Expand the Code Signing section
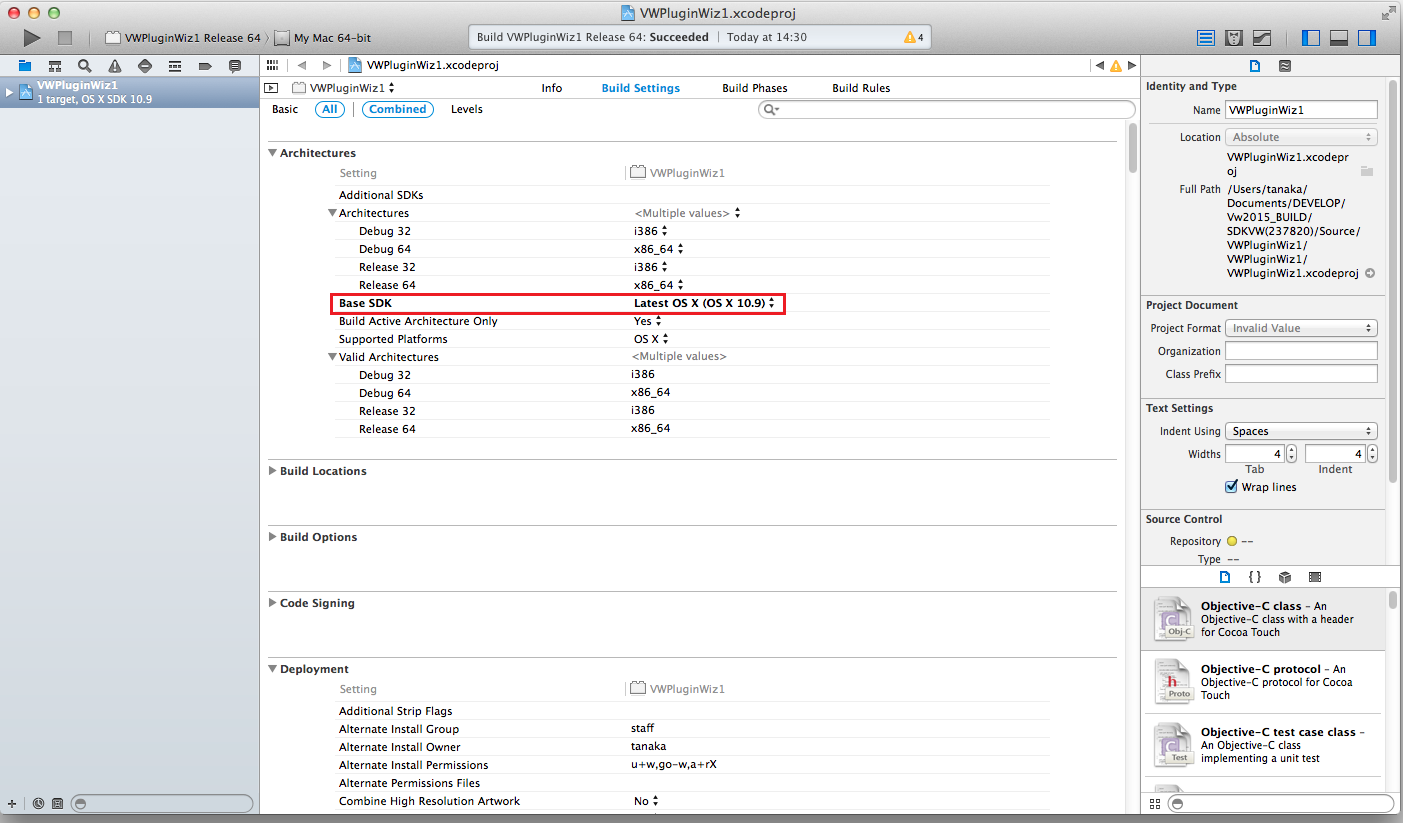 coord(272,603)
